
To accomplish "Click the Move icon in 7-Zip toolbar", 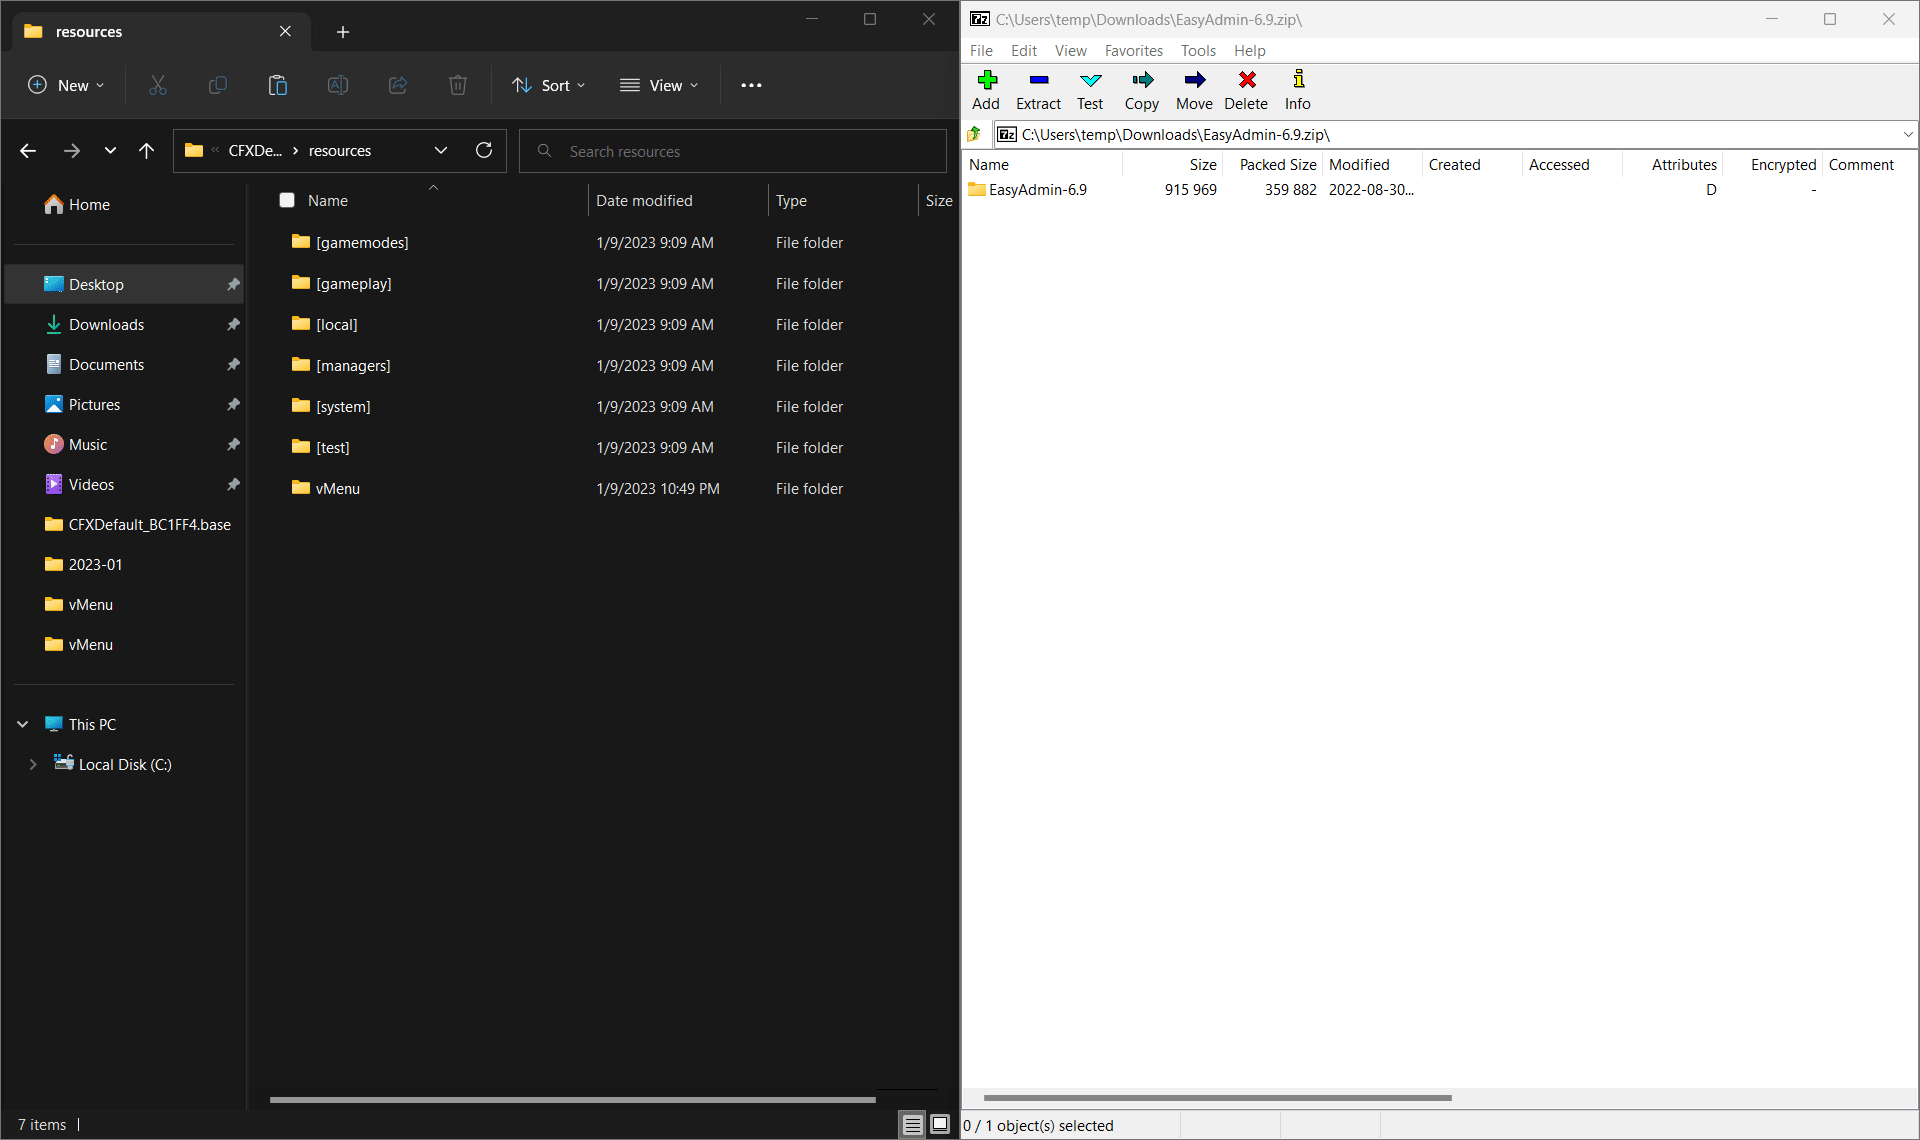I will (x=1194, y=90).
